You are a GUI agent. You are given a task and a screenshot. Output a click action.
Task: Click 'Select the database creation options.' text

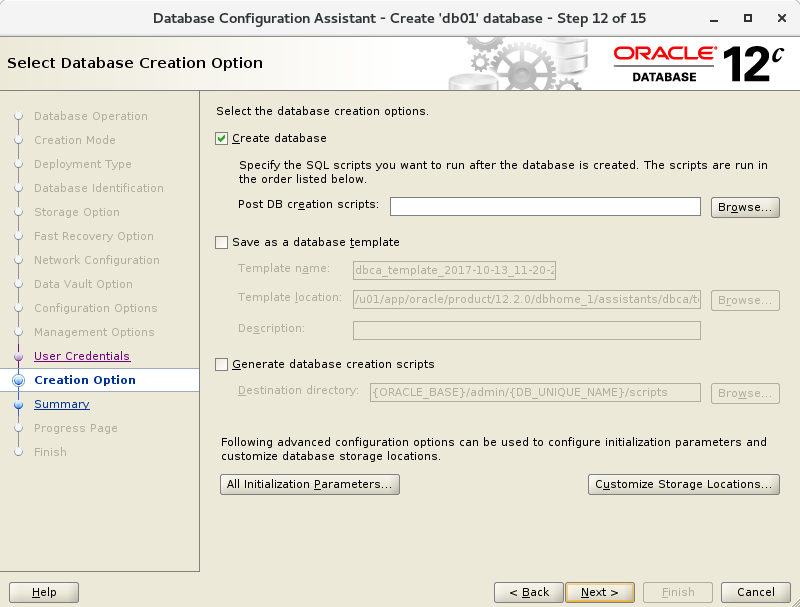(x=322, y=111)
